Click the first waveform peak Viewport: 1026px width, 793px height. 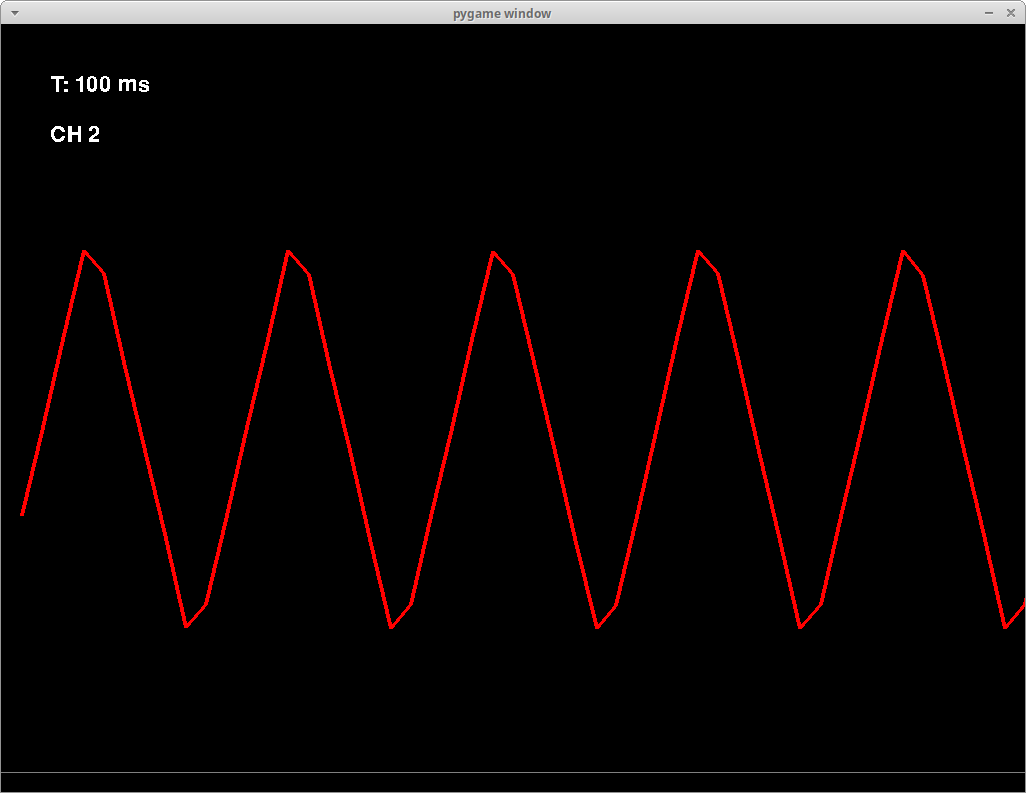[x=84, y=251]
